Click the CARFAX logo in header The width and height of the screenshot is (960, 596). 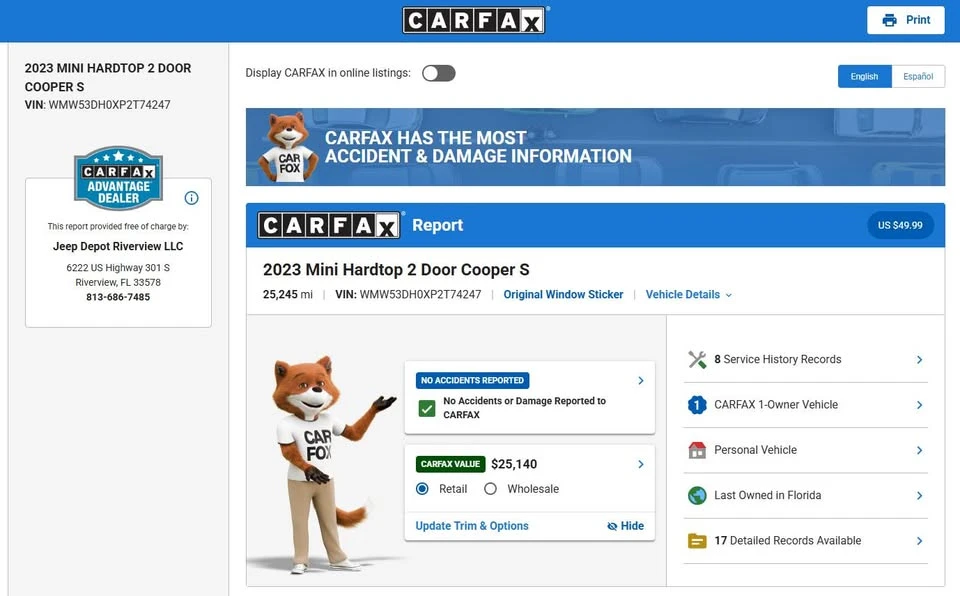(474, 20)
